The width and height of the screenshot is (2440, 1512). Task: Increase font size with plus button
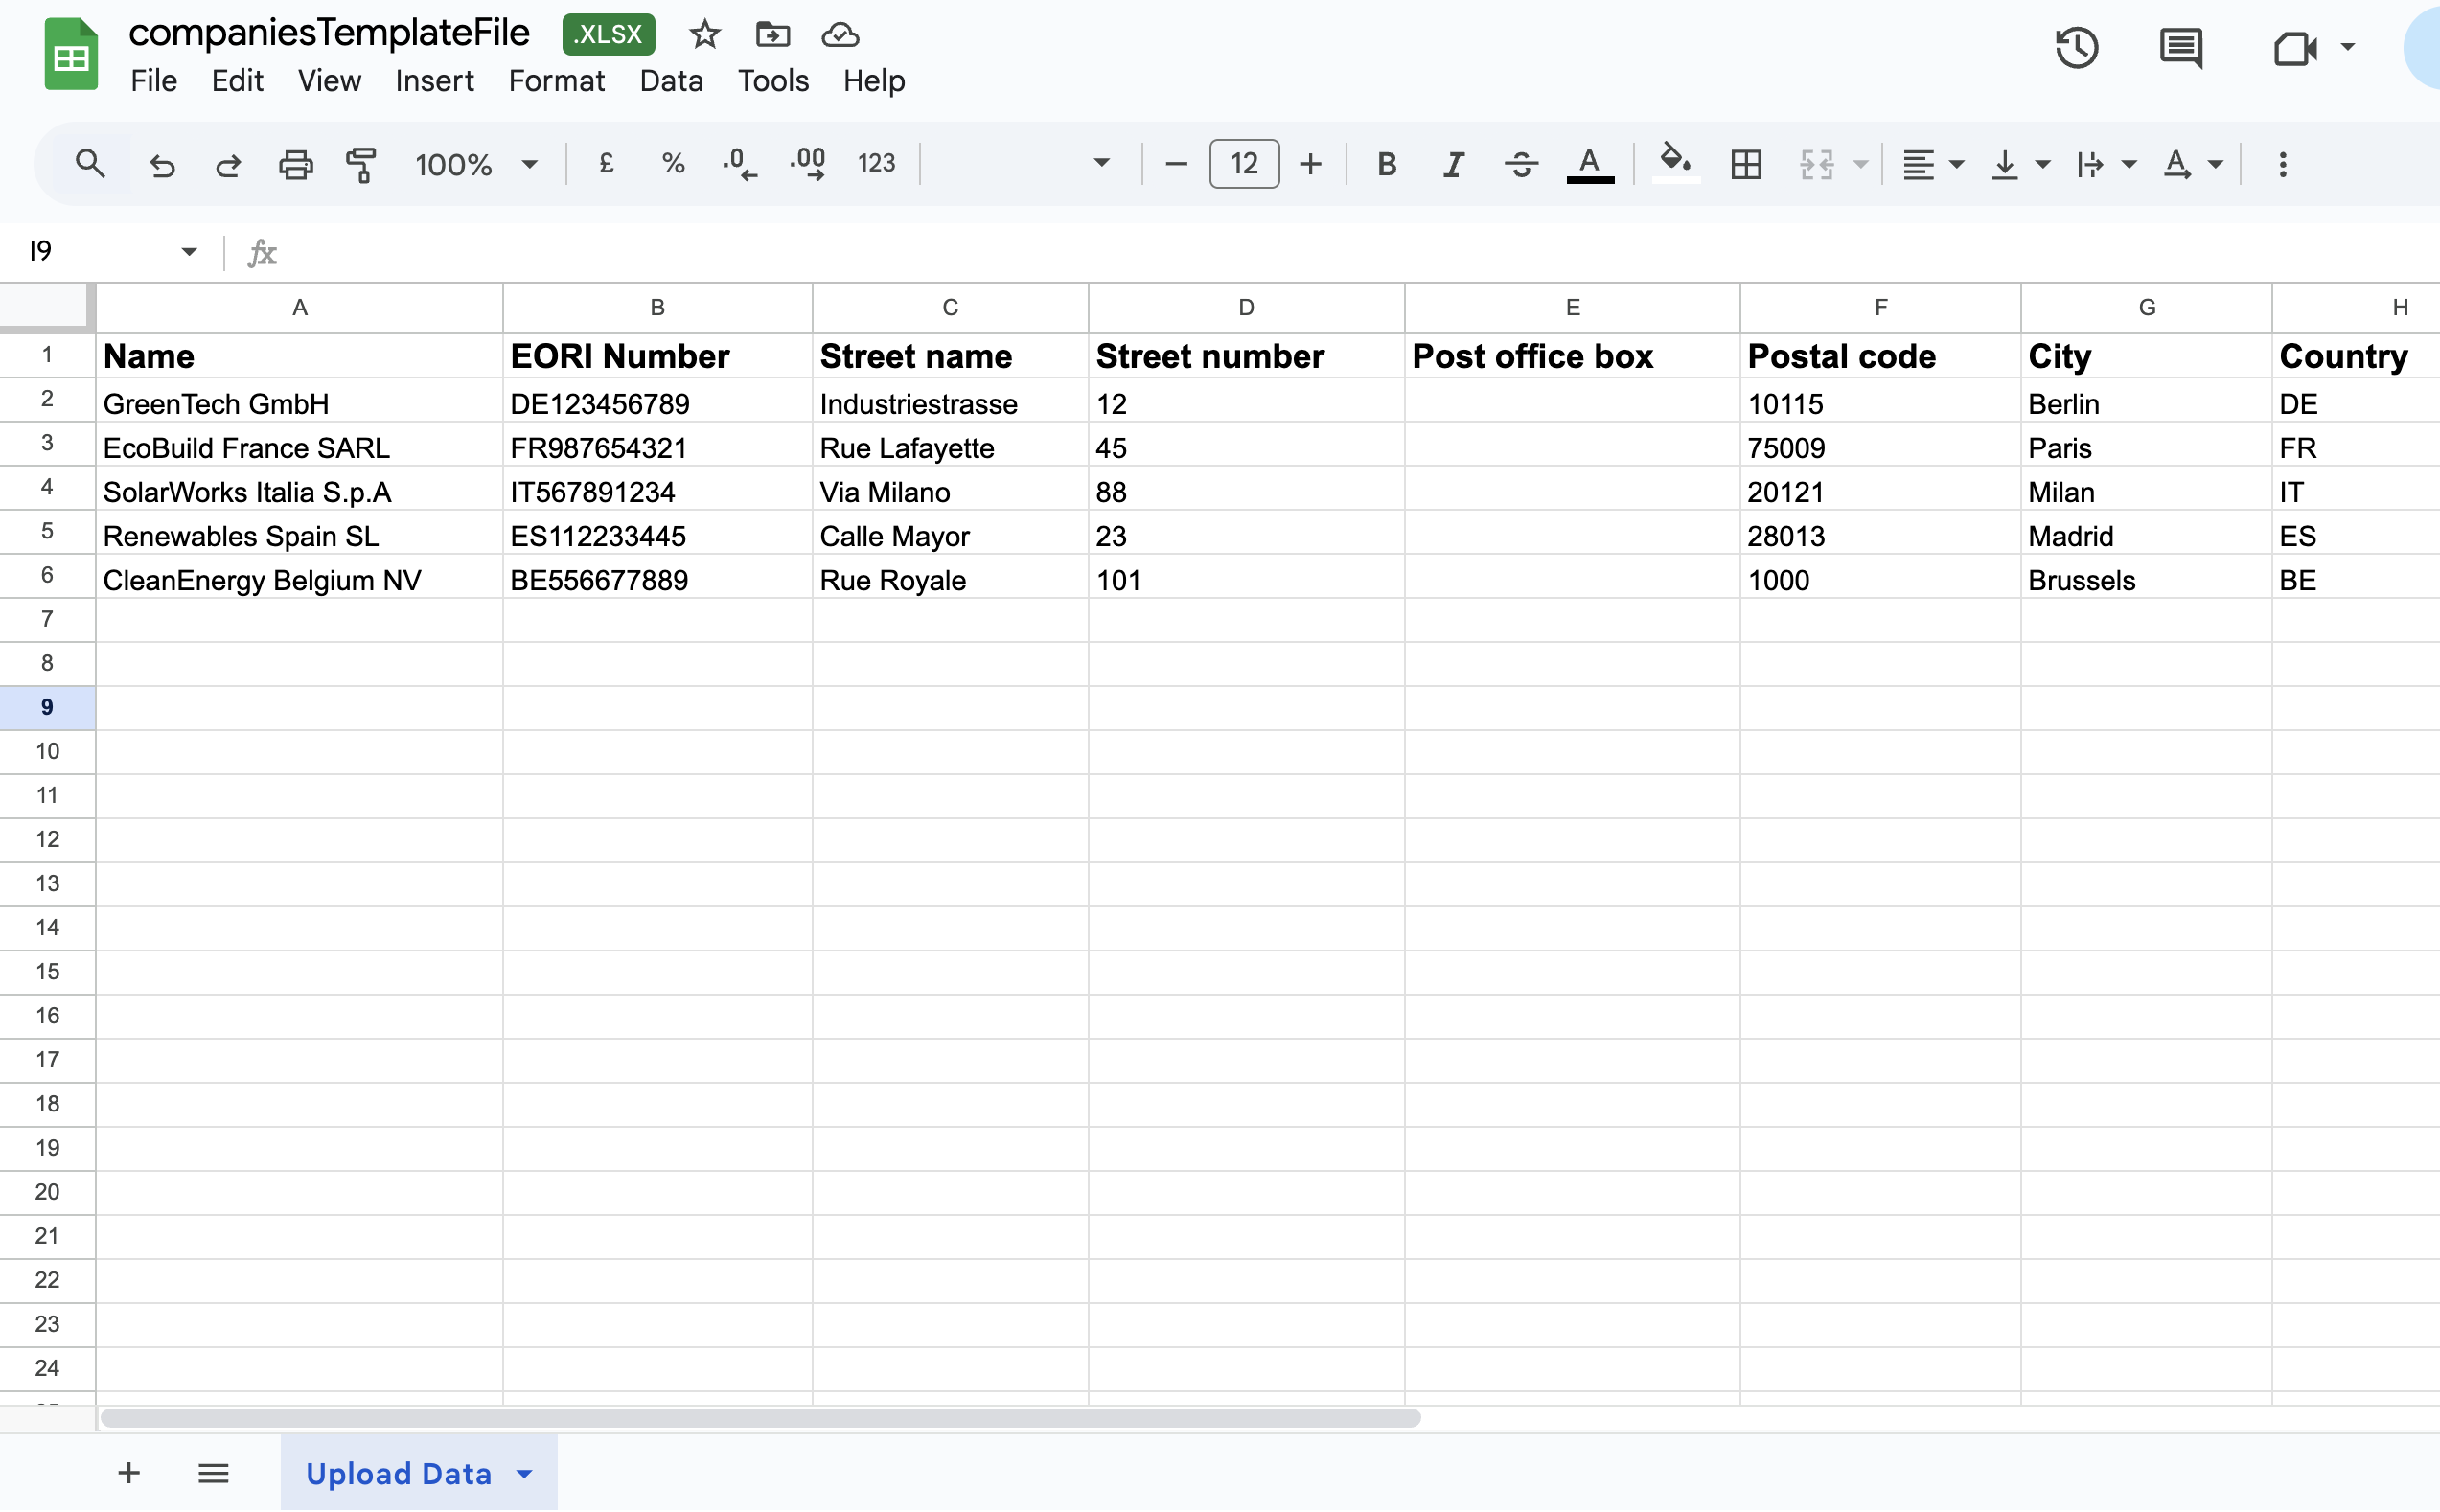(x=1310, y=164)
